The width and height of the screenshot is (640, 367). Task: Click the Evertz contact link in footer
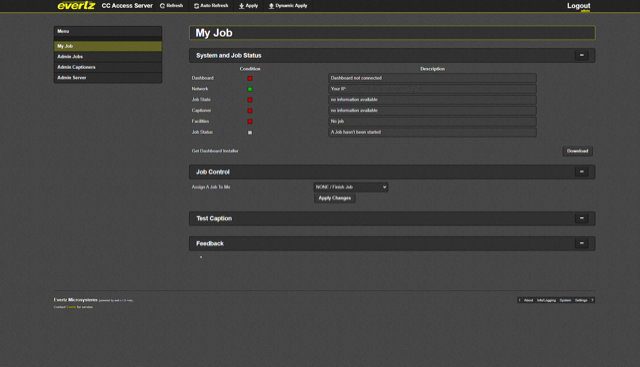(x=71, y=307)
